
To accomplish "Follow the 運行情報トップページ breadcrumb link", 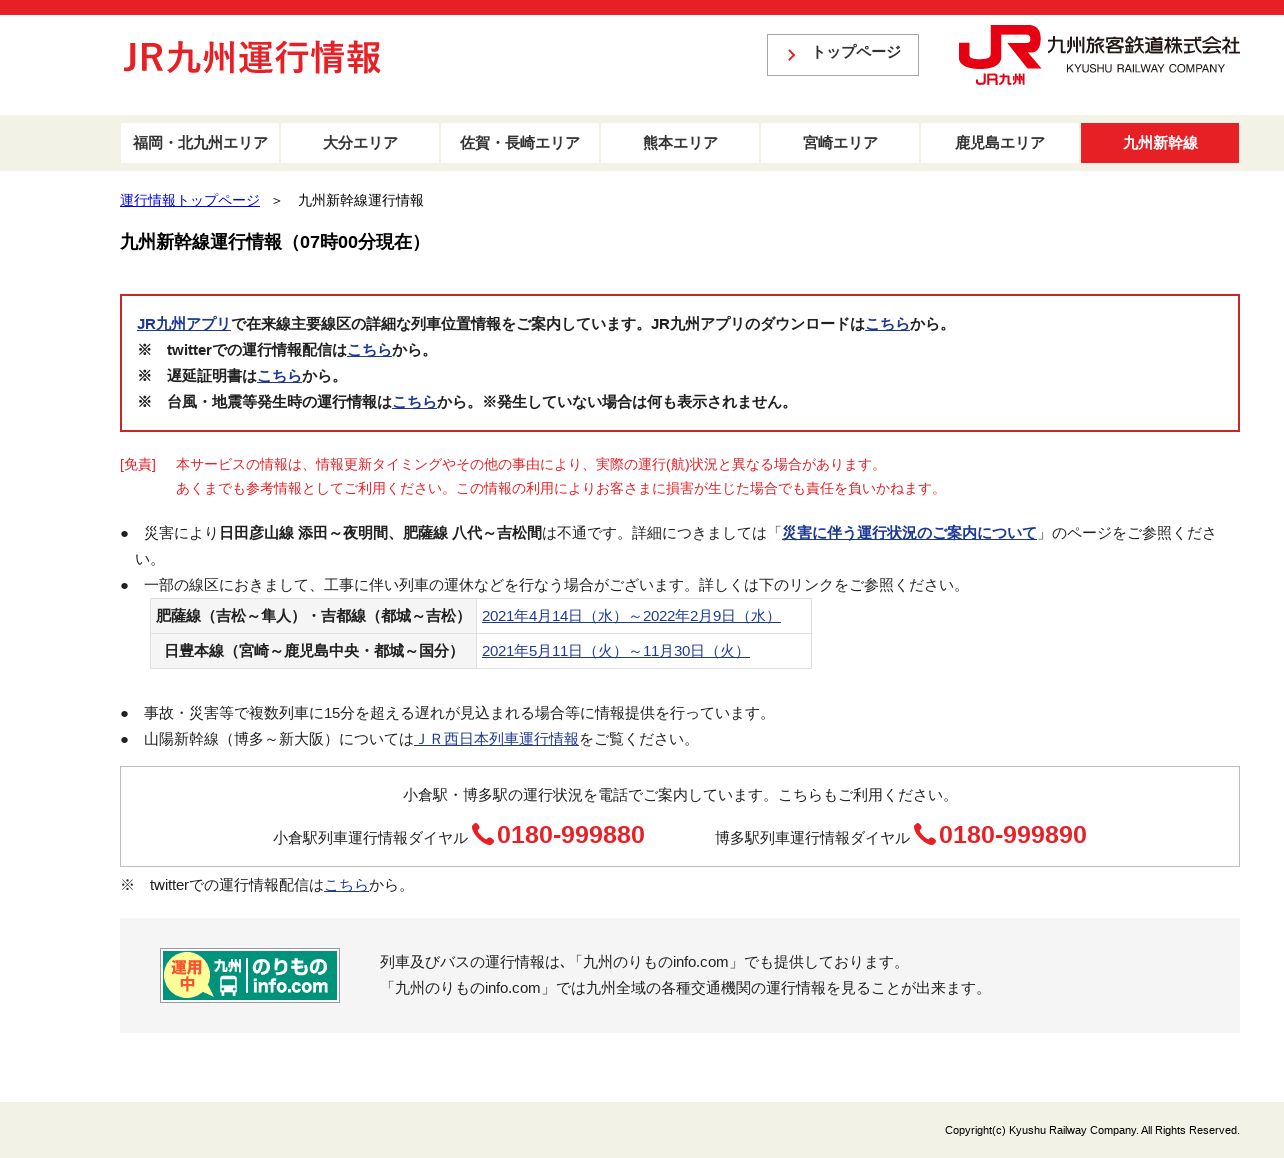I will pos(190,200).
